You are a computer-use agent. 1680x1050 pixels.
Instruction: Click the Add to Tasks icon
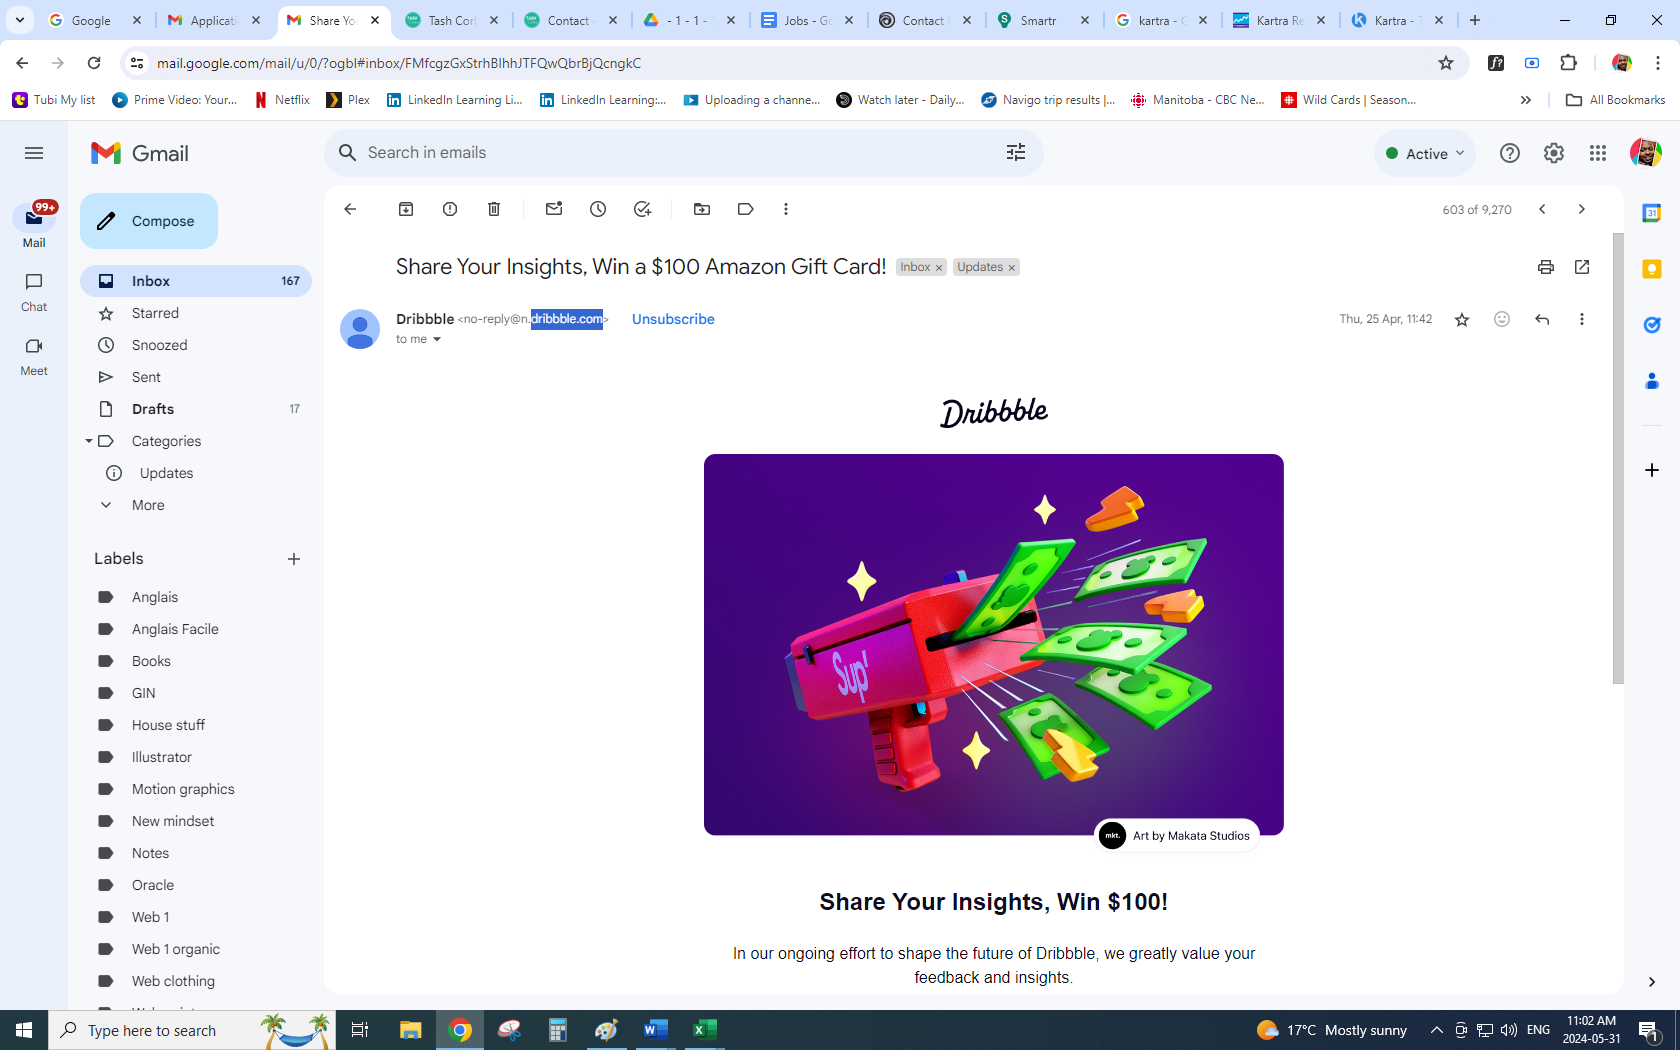(x=642, y=209)
